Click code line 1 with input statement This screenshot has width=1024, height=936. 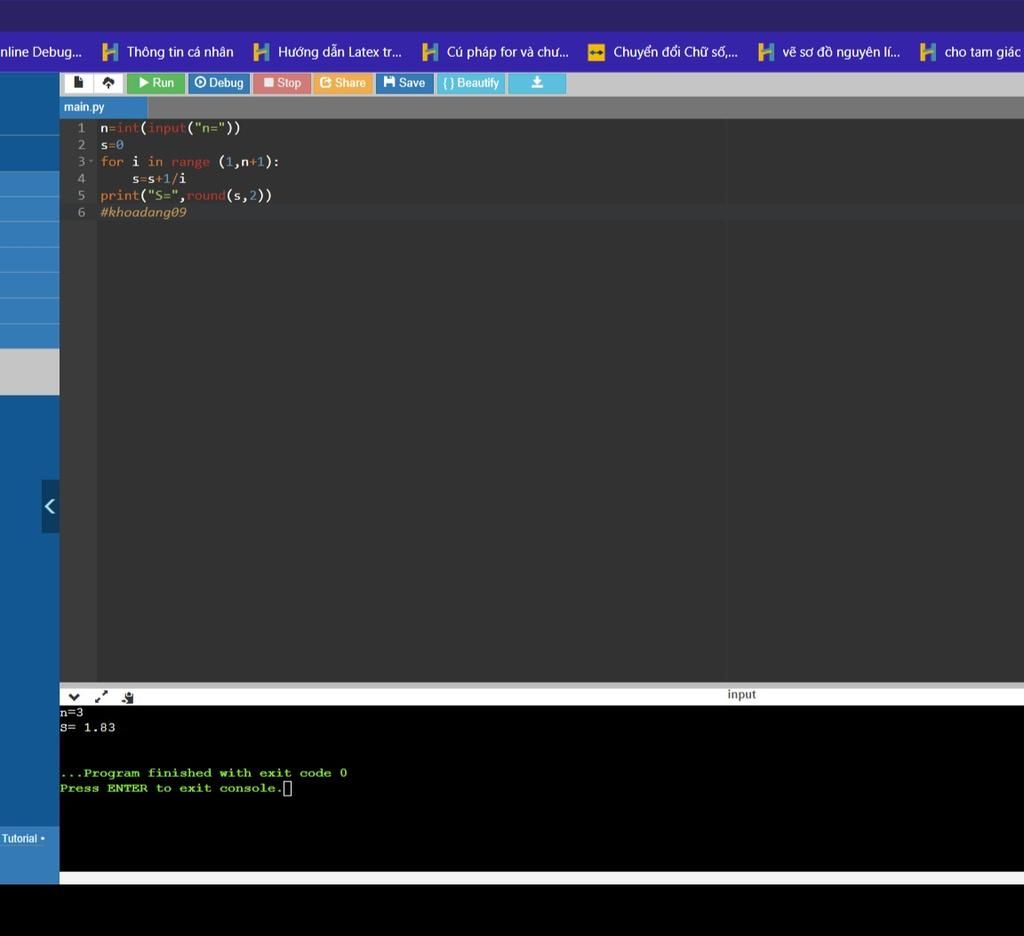click(170, 128)
